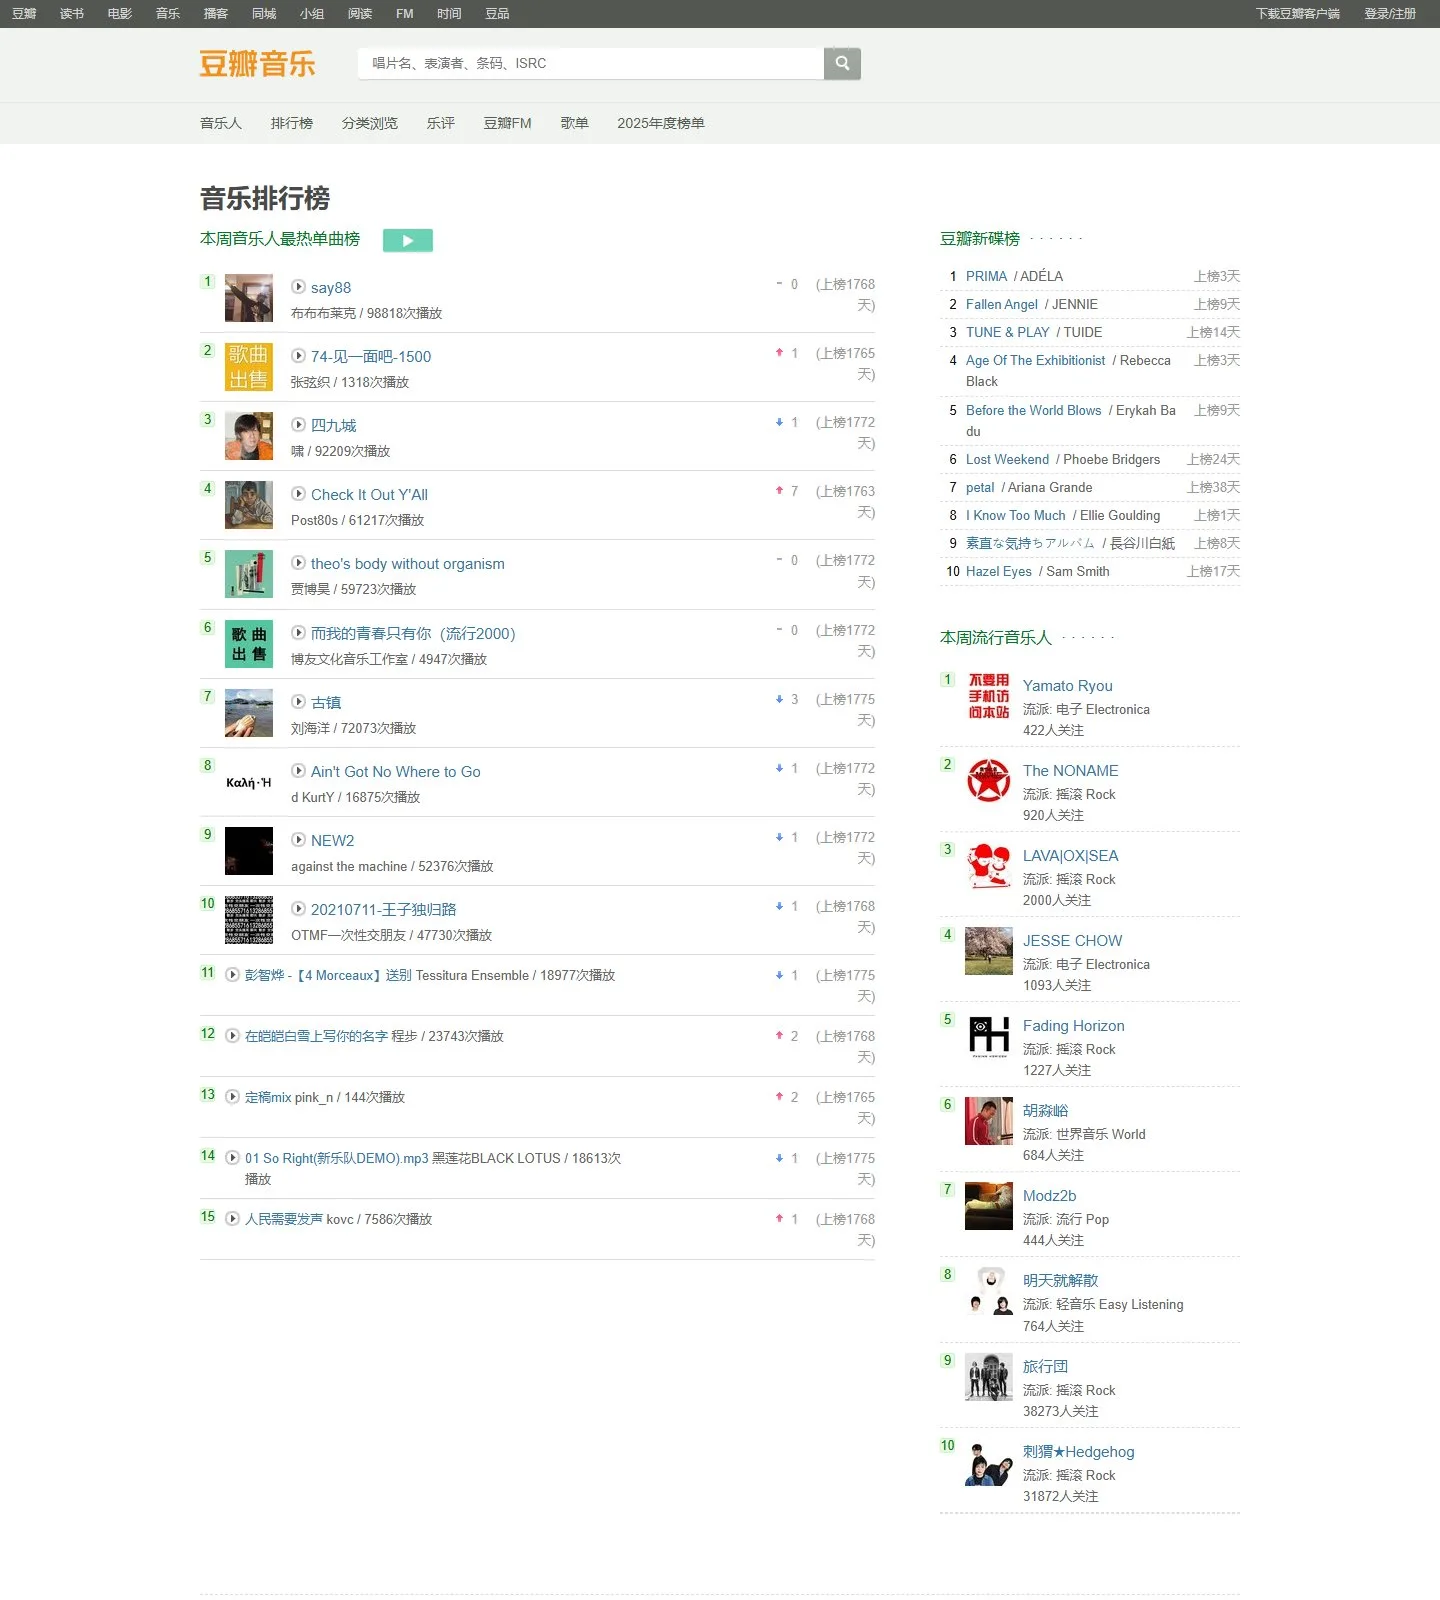Open the 旅行团 band photo

pyautogui.click(x=989, y=1377)
